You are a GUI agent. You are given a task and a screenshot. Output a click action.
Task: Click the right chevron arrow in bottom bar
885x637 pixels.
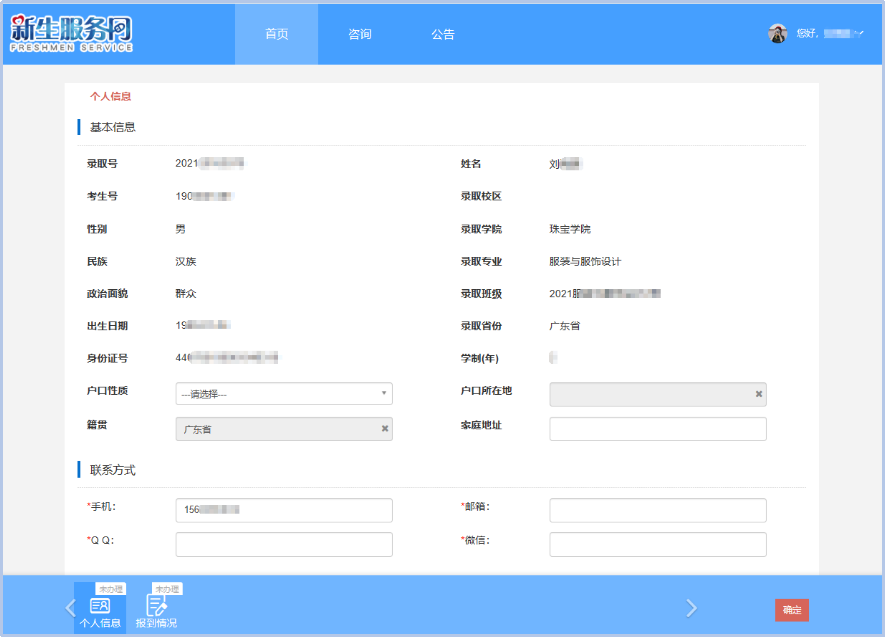[692, 607]
